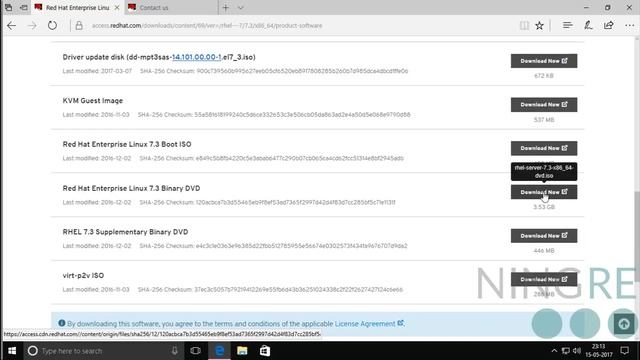
Task: Download the KVM Guest Image
Action: point(544,104)
